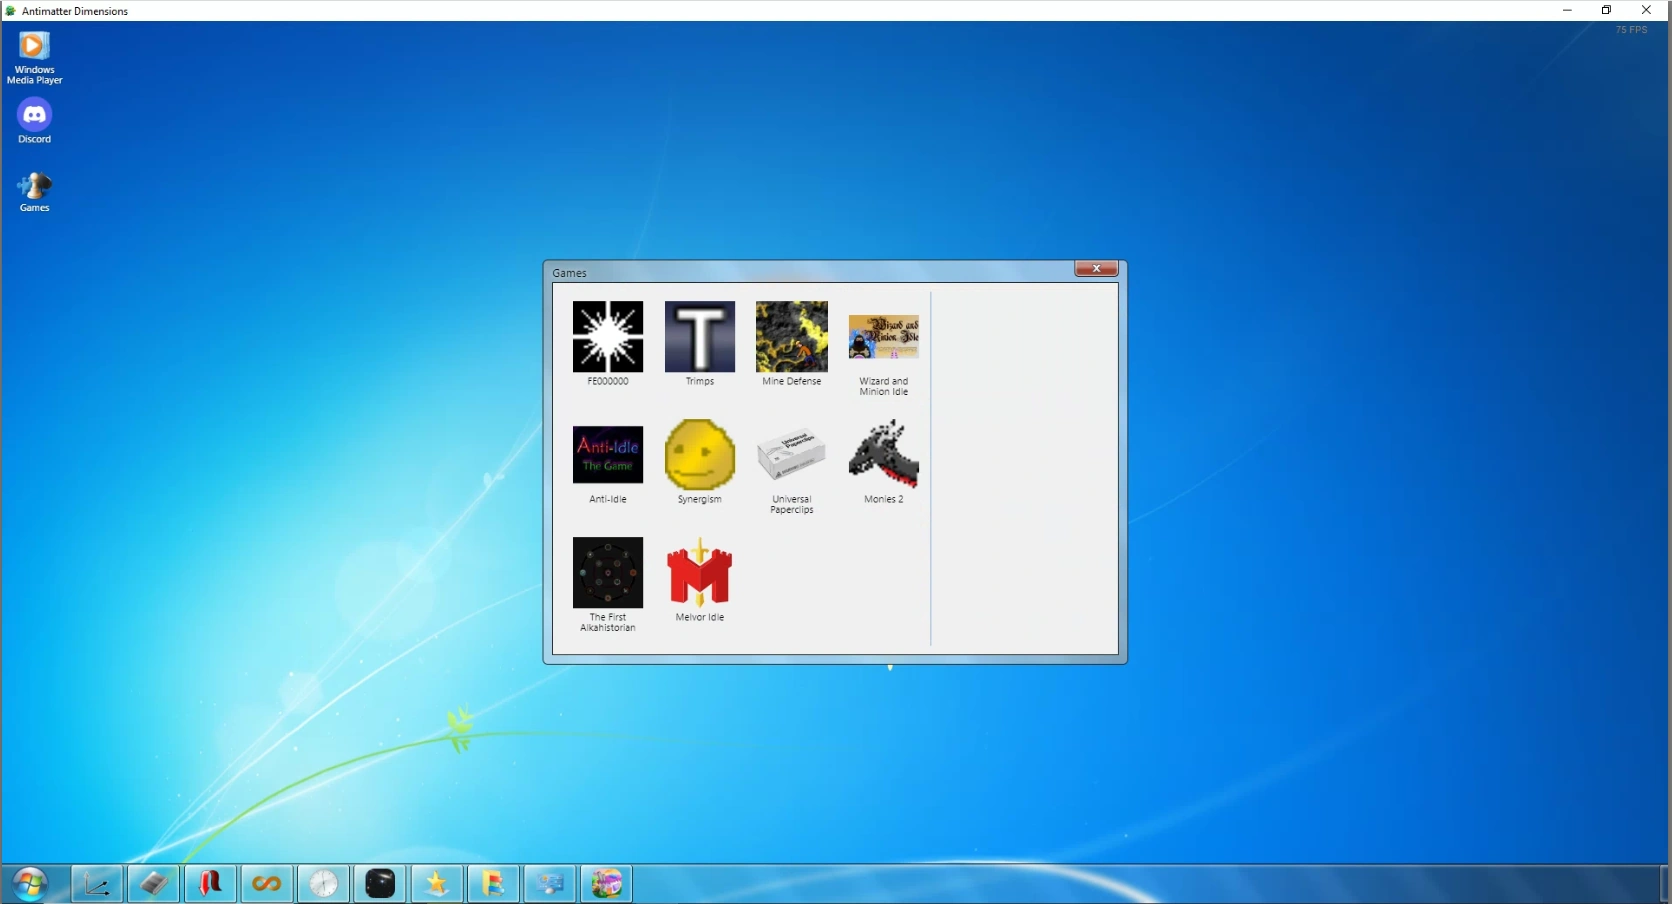The image size is (1672, 904).
Task: Open the clock taskbar icon
Action: 323,884
